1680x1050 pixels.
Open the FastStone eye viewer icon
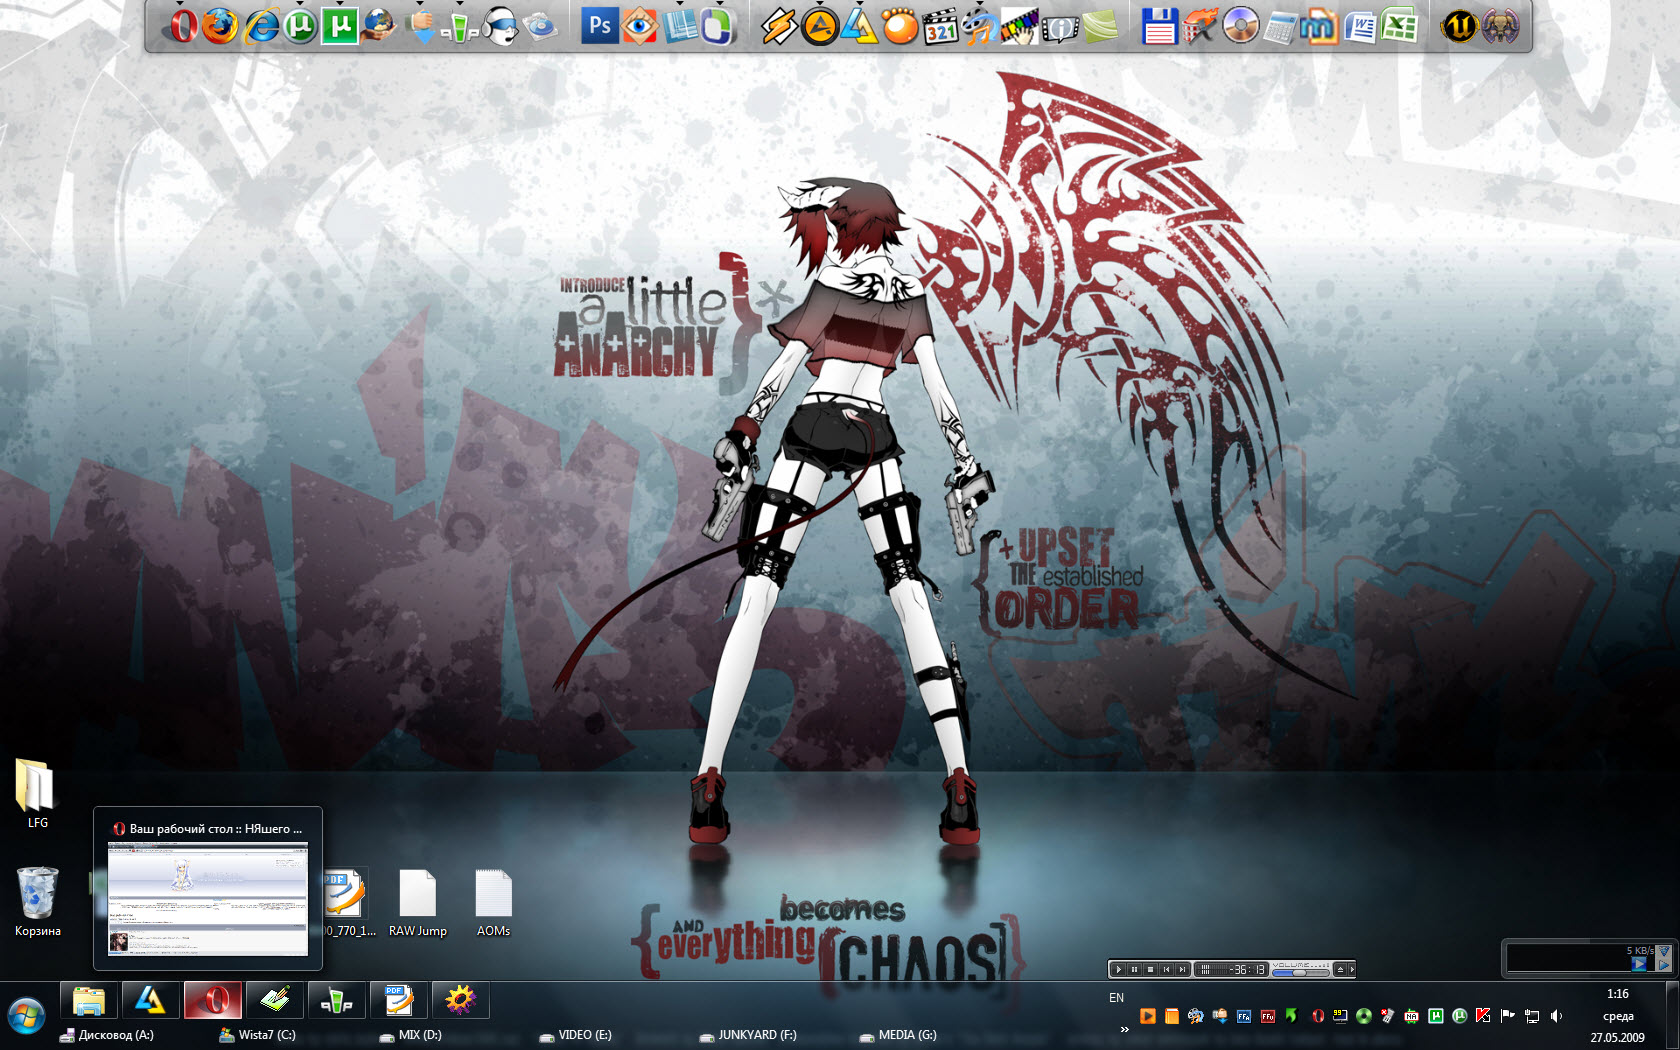(639, 26)
